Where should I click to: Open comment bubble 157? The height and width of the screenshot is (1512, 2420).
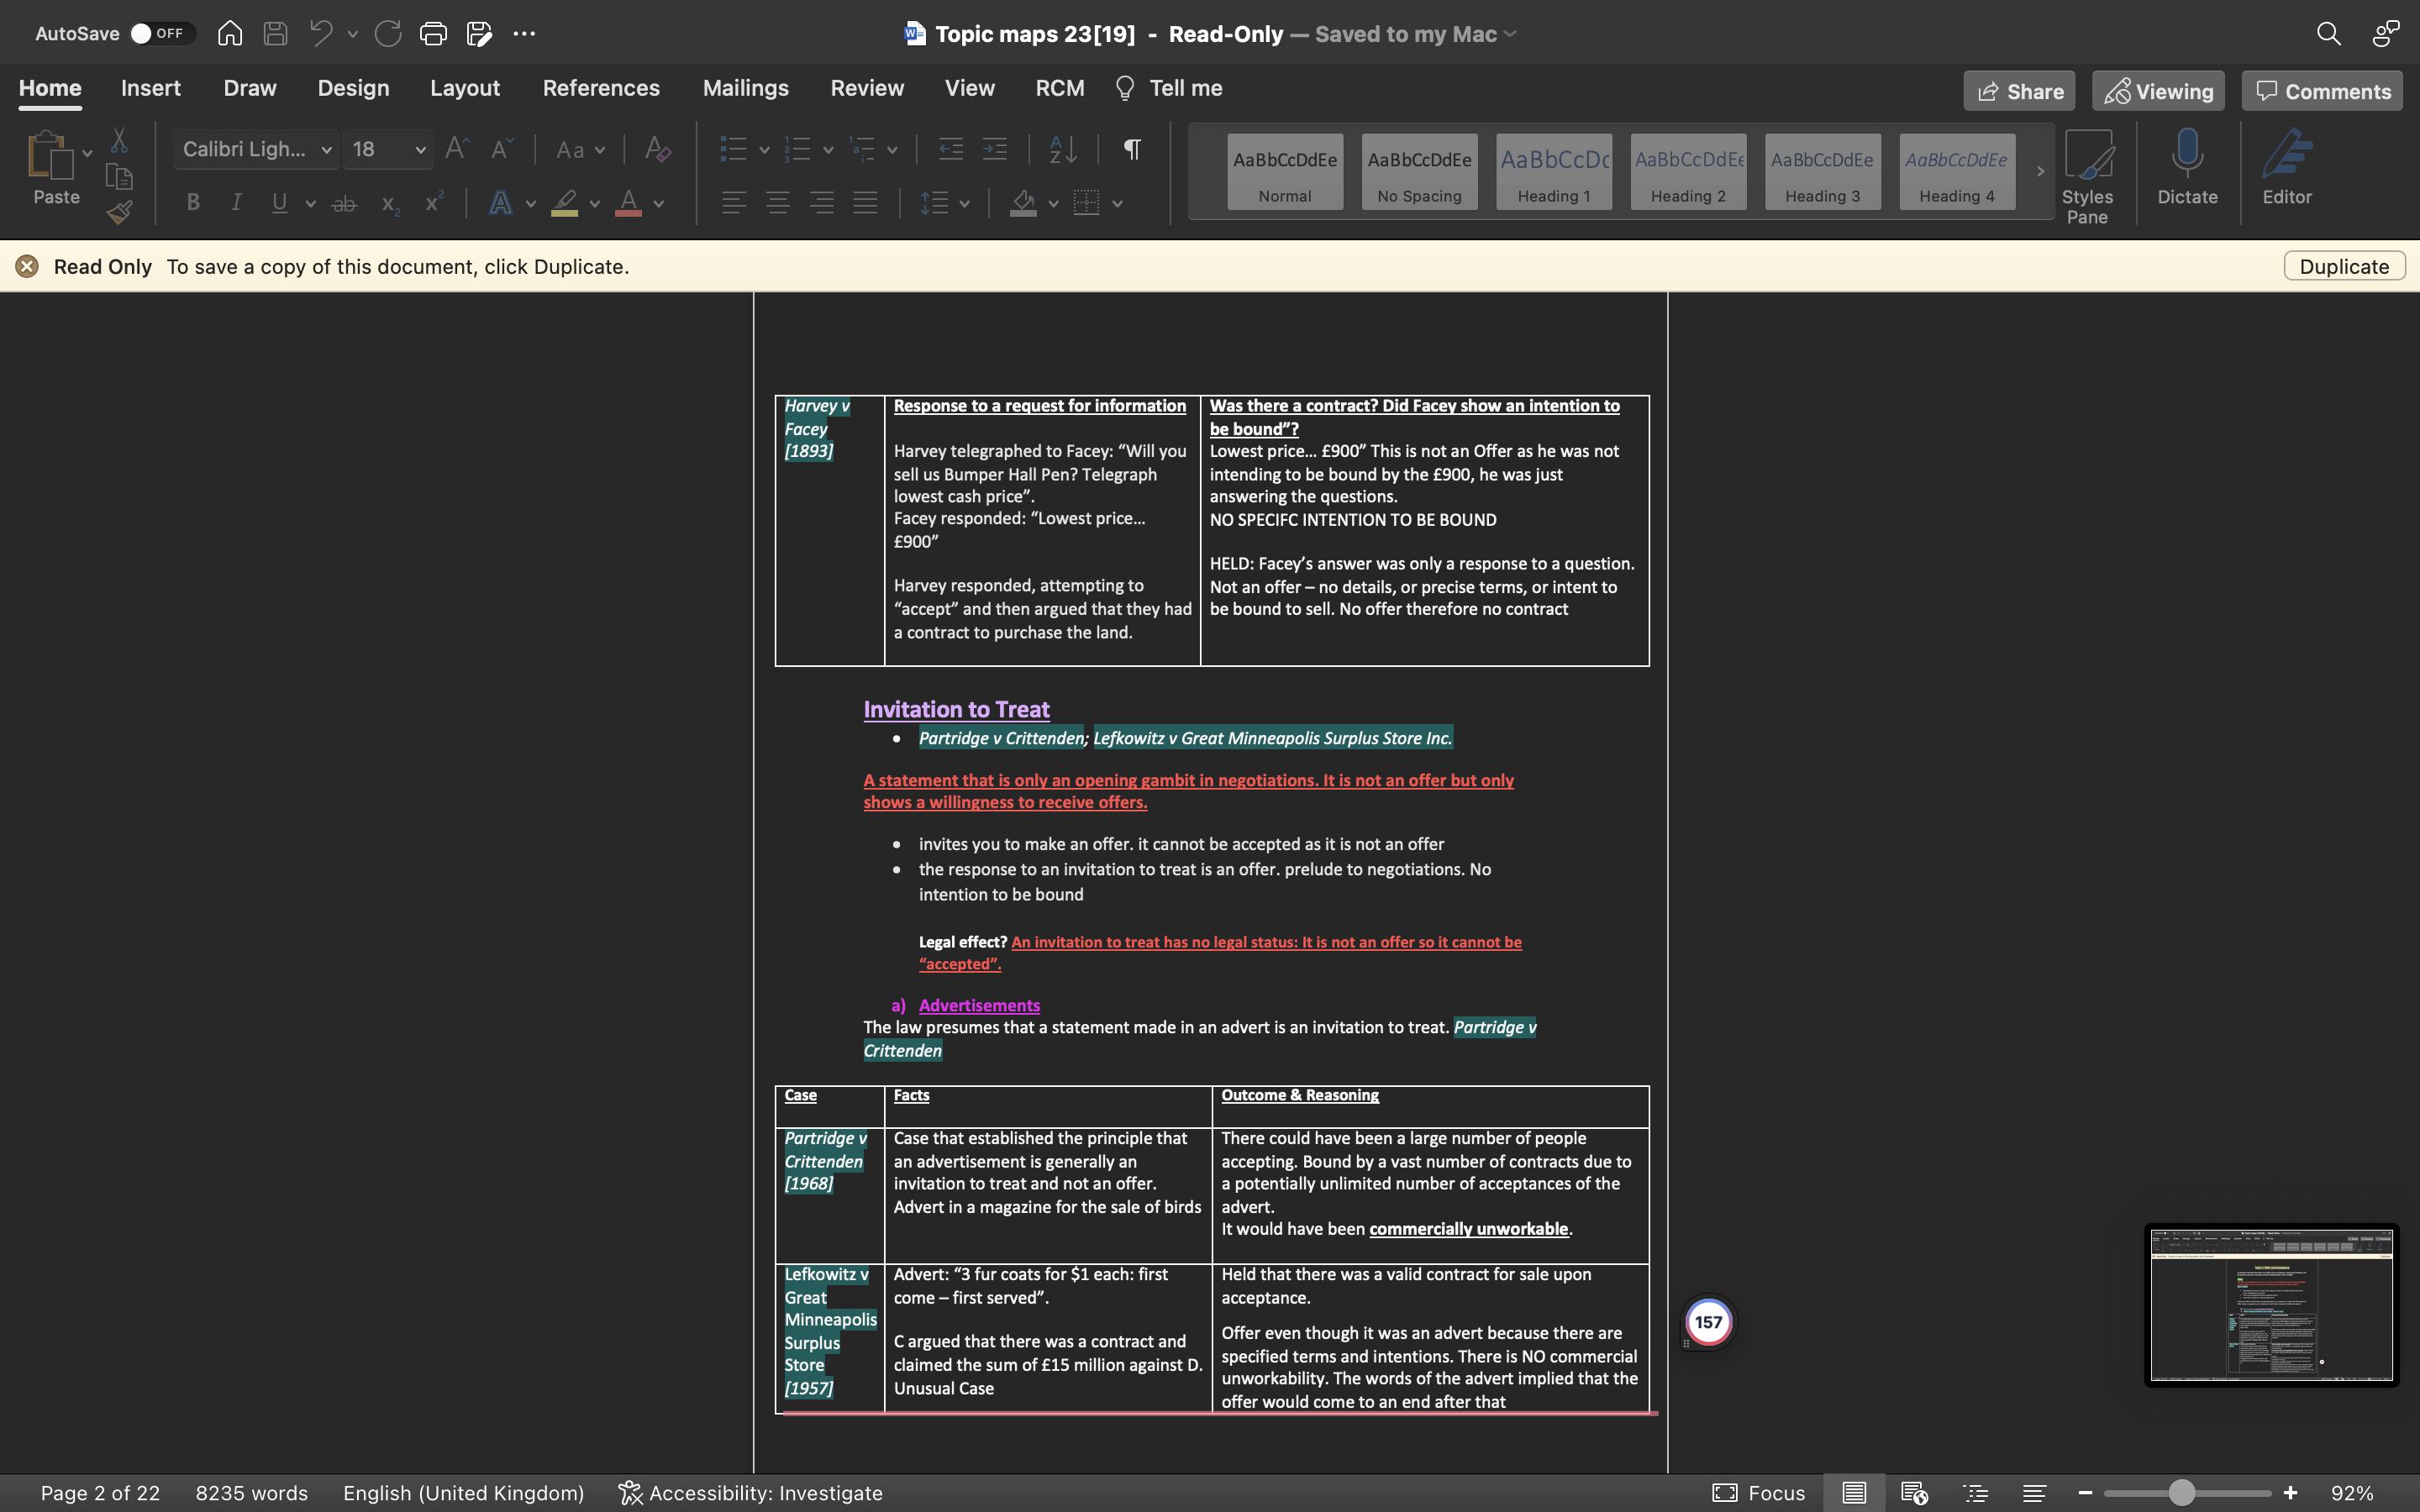pyautogui.click(x=1709, y=1320)
